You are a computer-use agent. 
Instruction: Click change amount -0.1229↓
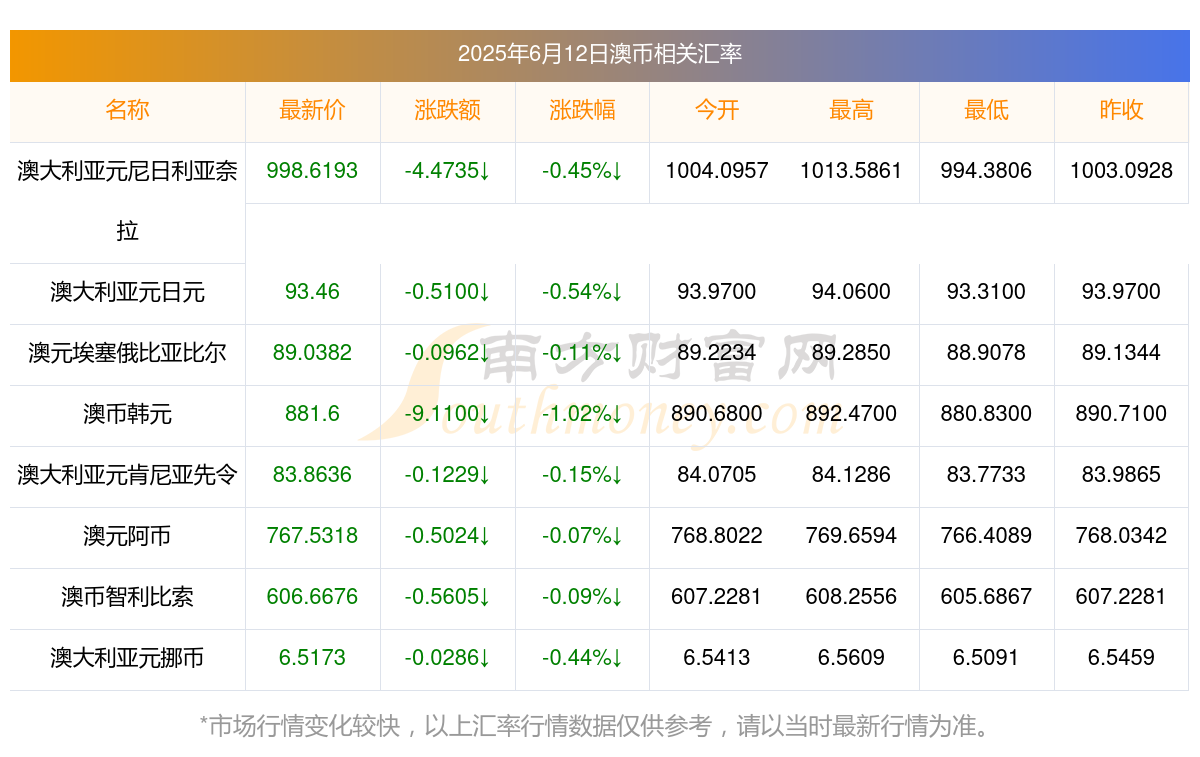[447, 475]
